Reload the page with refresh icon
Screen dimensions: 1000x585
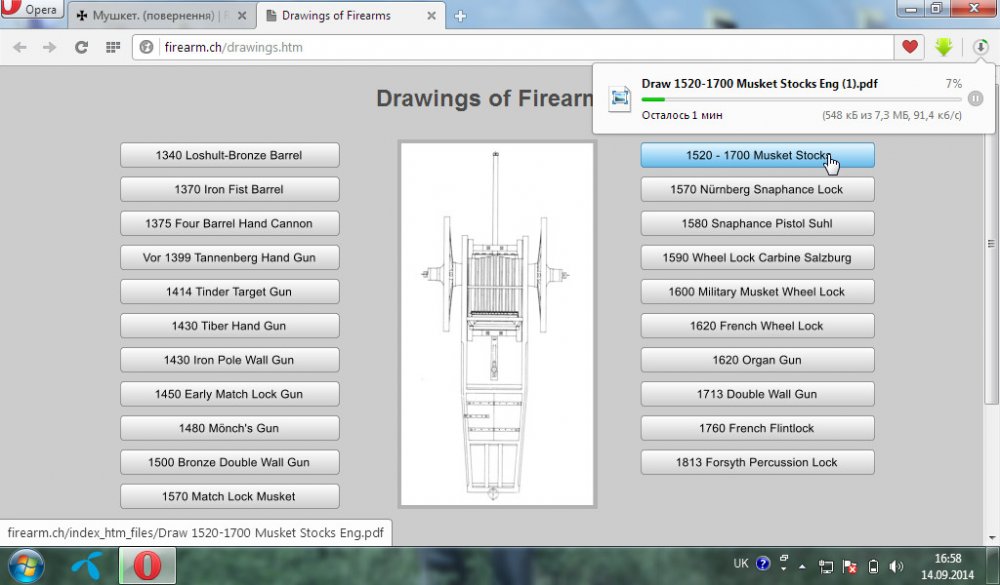point(81,47)
